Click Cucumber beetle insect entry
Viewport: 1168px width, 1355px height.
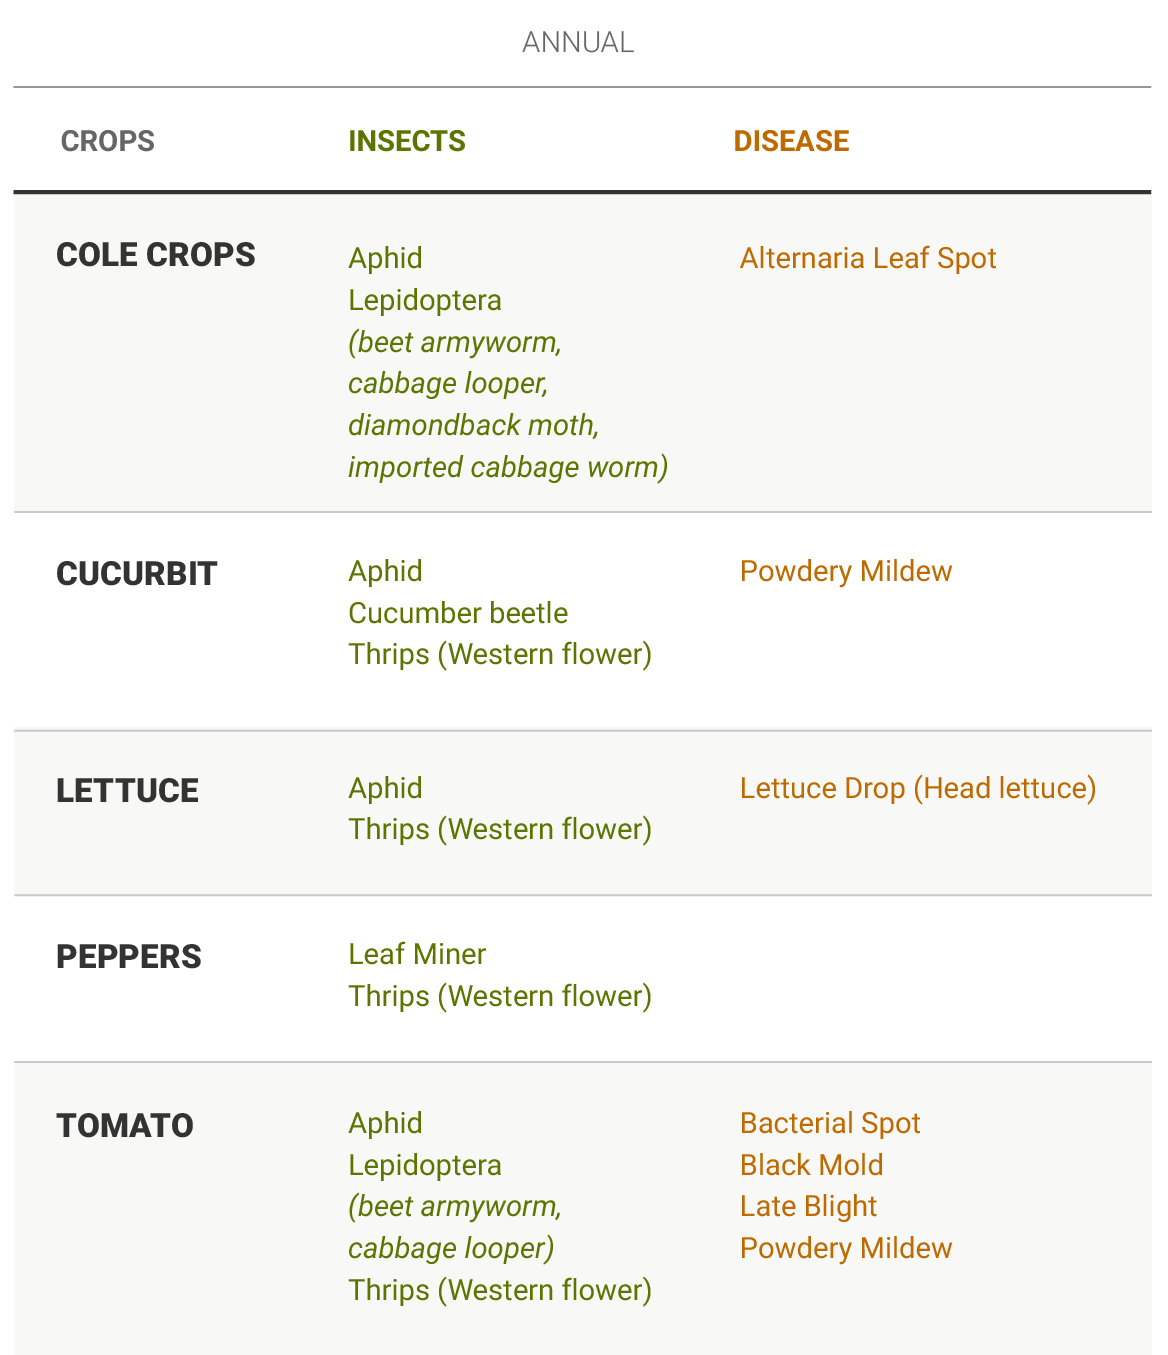click(458, 613)
